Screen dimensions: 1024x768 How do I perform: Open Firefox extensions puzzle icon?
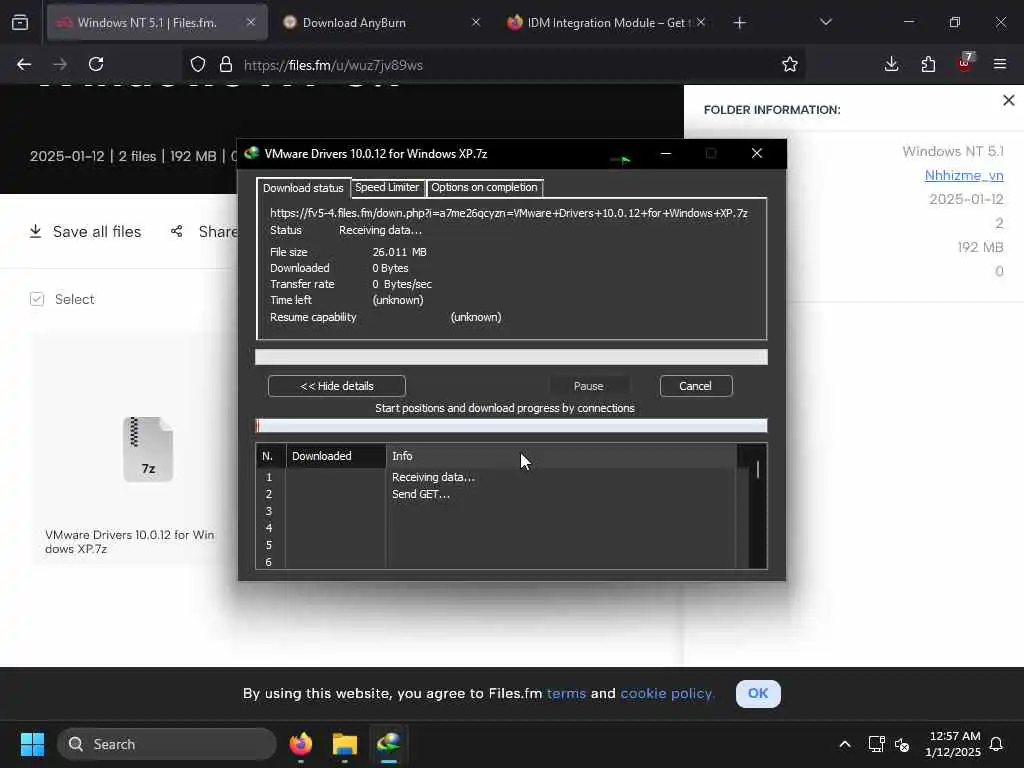click(x=928, y=64)
